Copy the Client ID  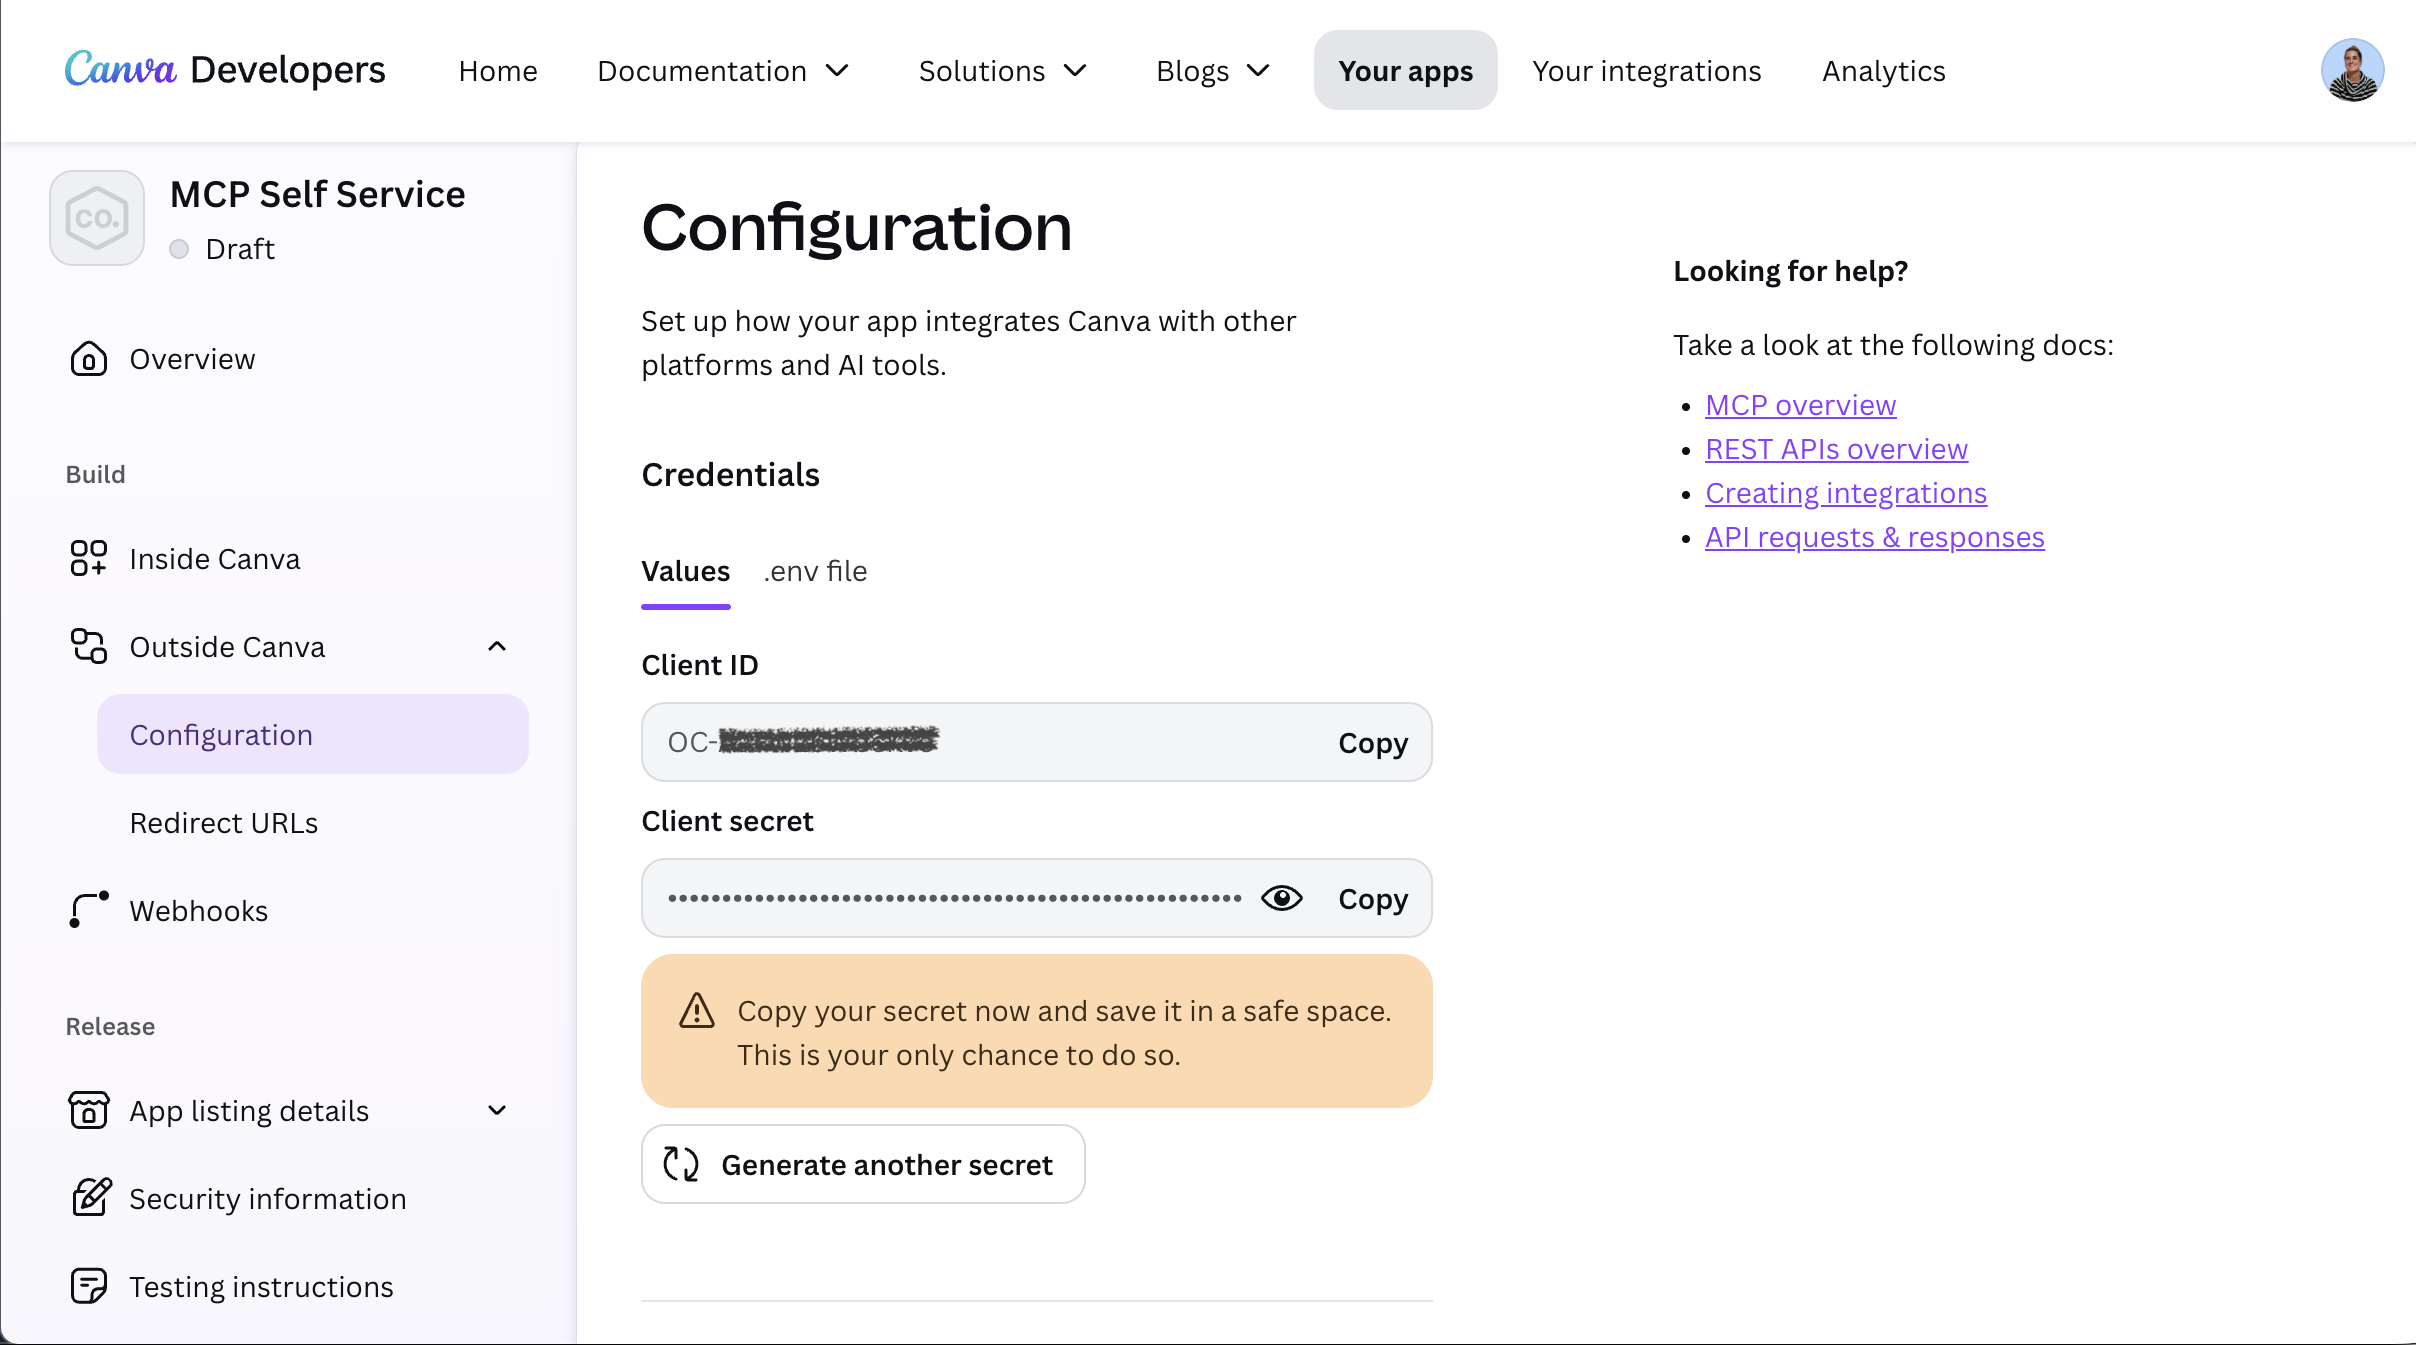tap(1373, 743)
